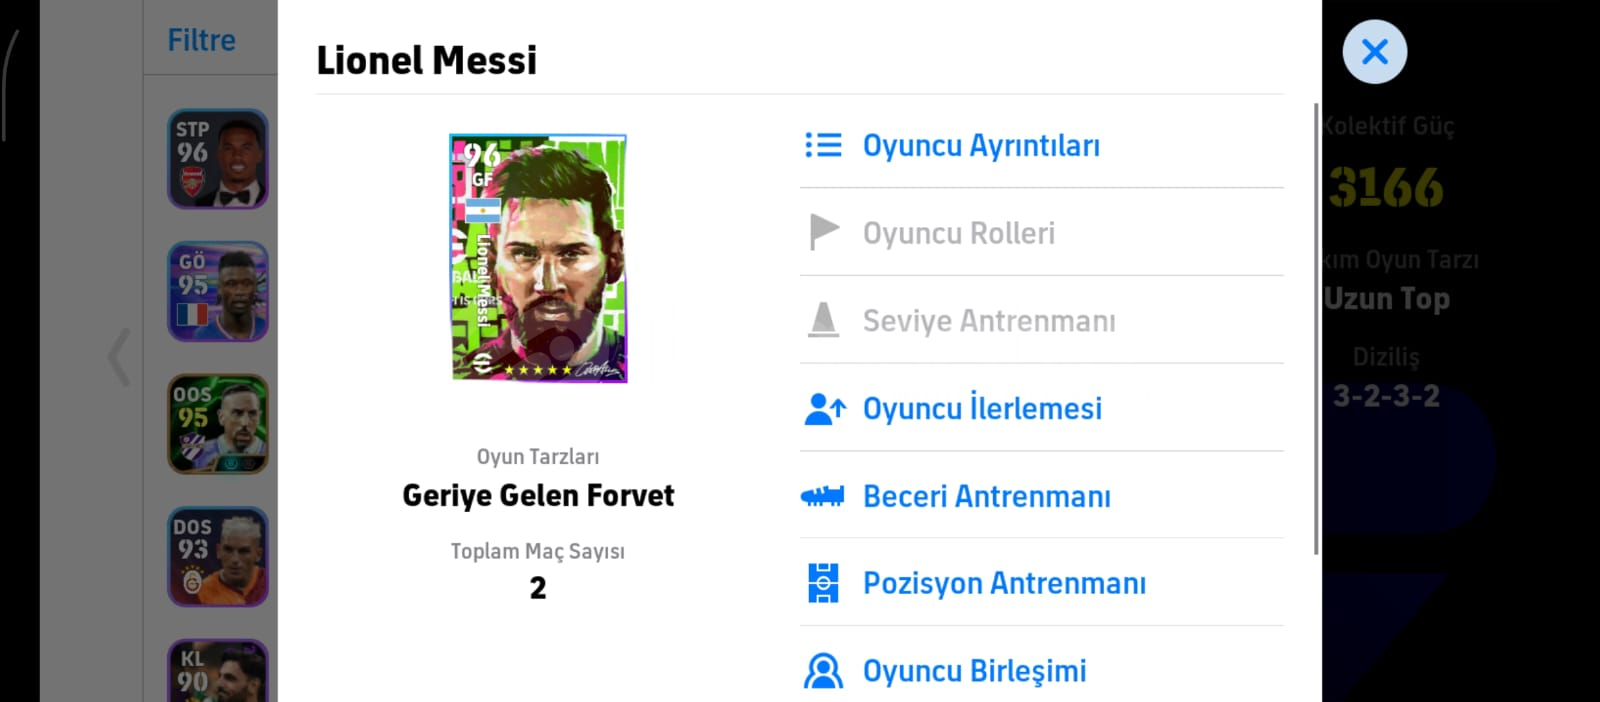The image size is (1600, 702).
Task: Tap Oyuncu Birleşimi label
Action: [x=974, y=671]
